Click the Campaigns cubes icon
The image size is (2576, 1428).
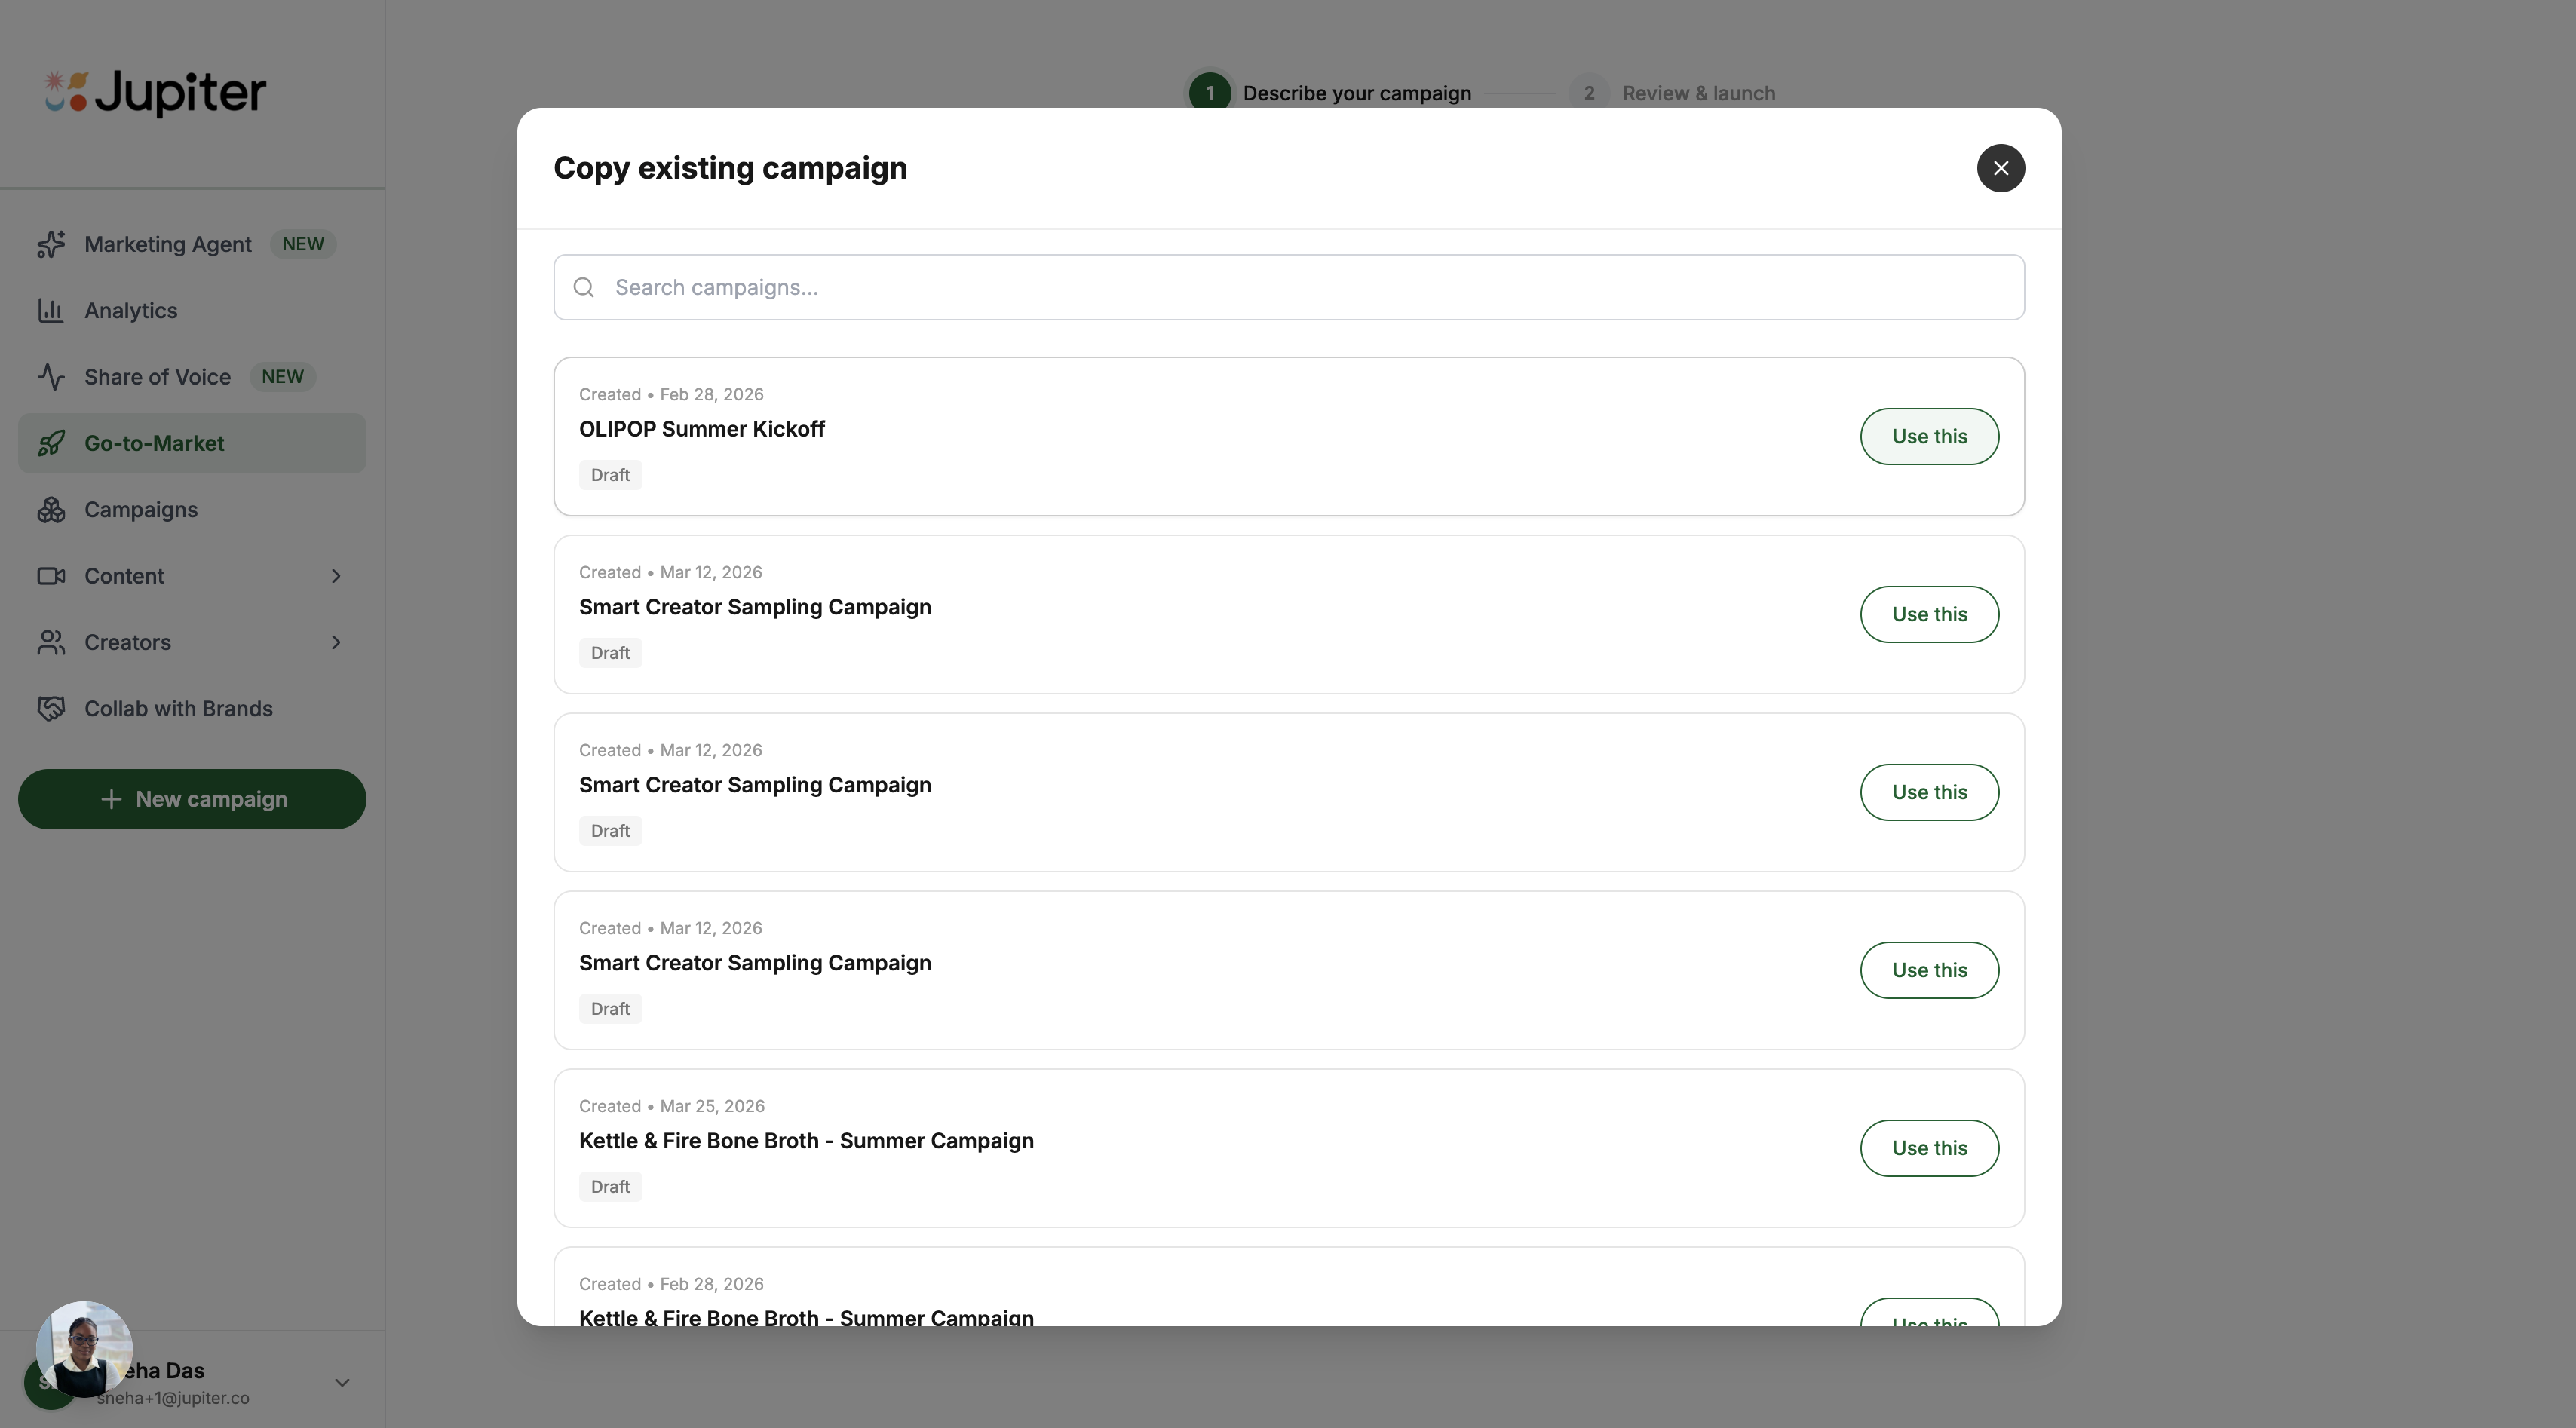click(x=51, y=510)
